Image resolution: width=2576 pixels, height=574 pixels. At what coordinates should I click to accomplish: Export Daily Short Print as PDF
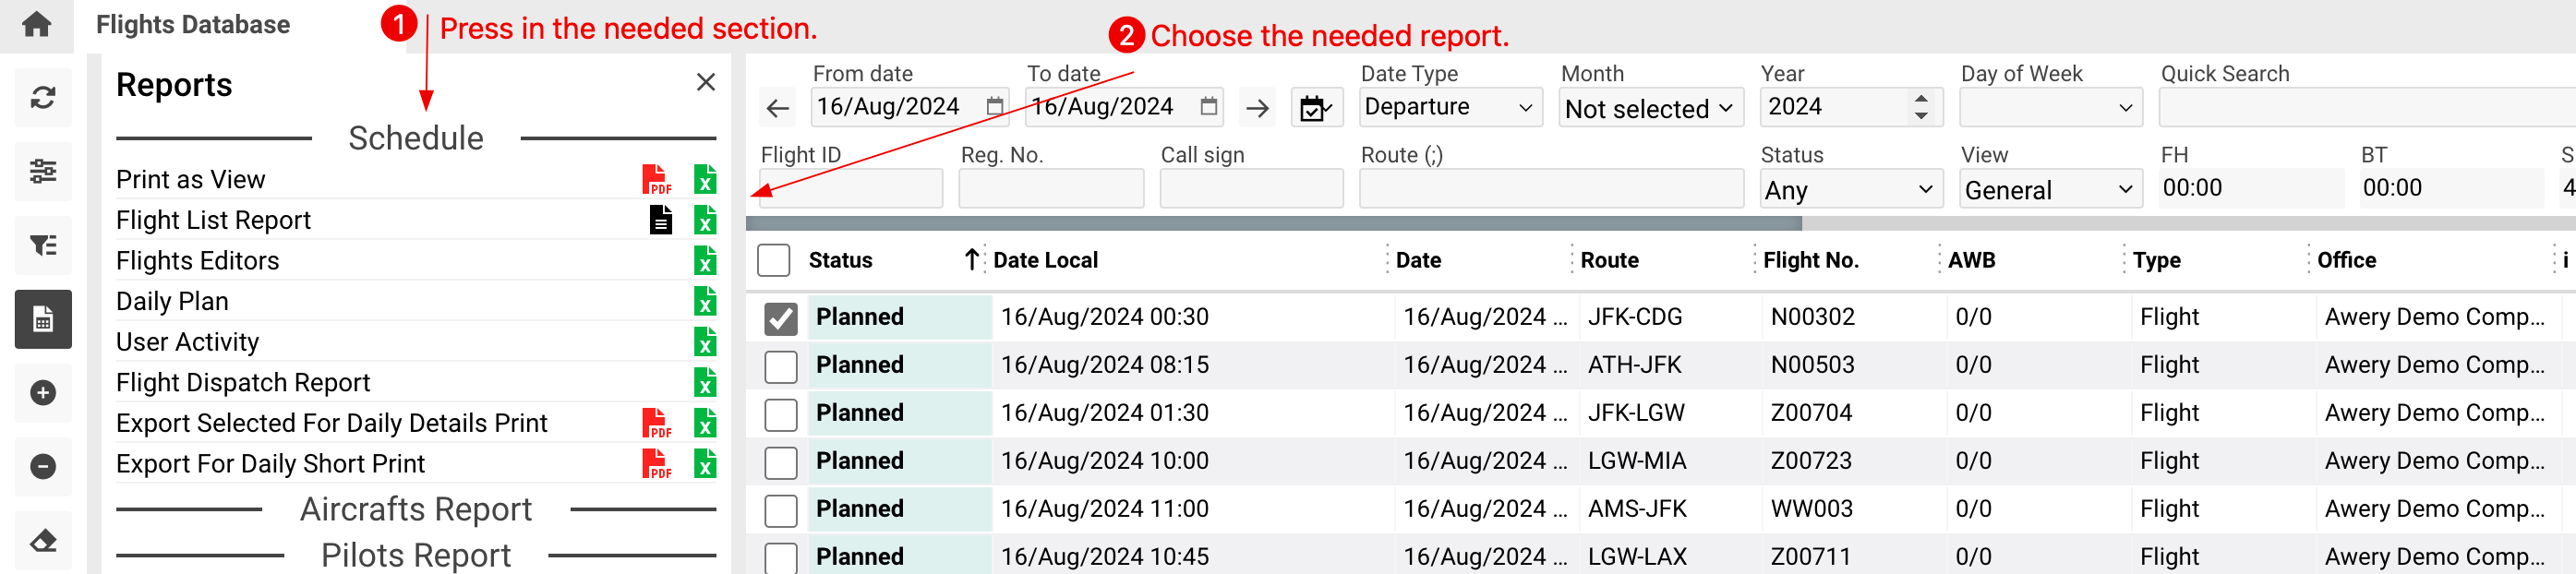[x=656, y=464]
